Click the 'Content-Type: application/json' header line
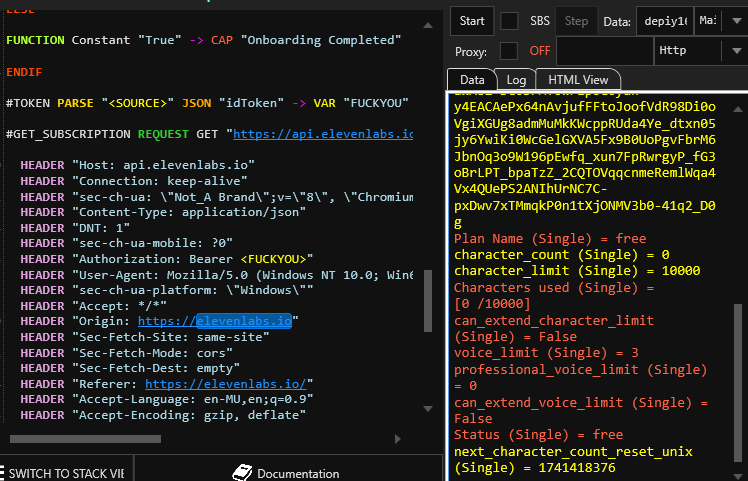Viewport: 748px width, 481px height. coord(163,212)
